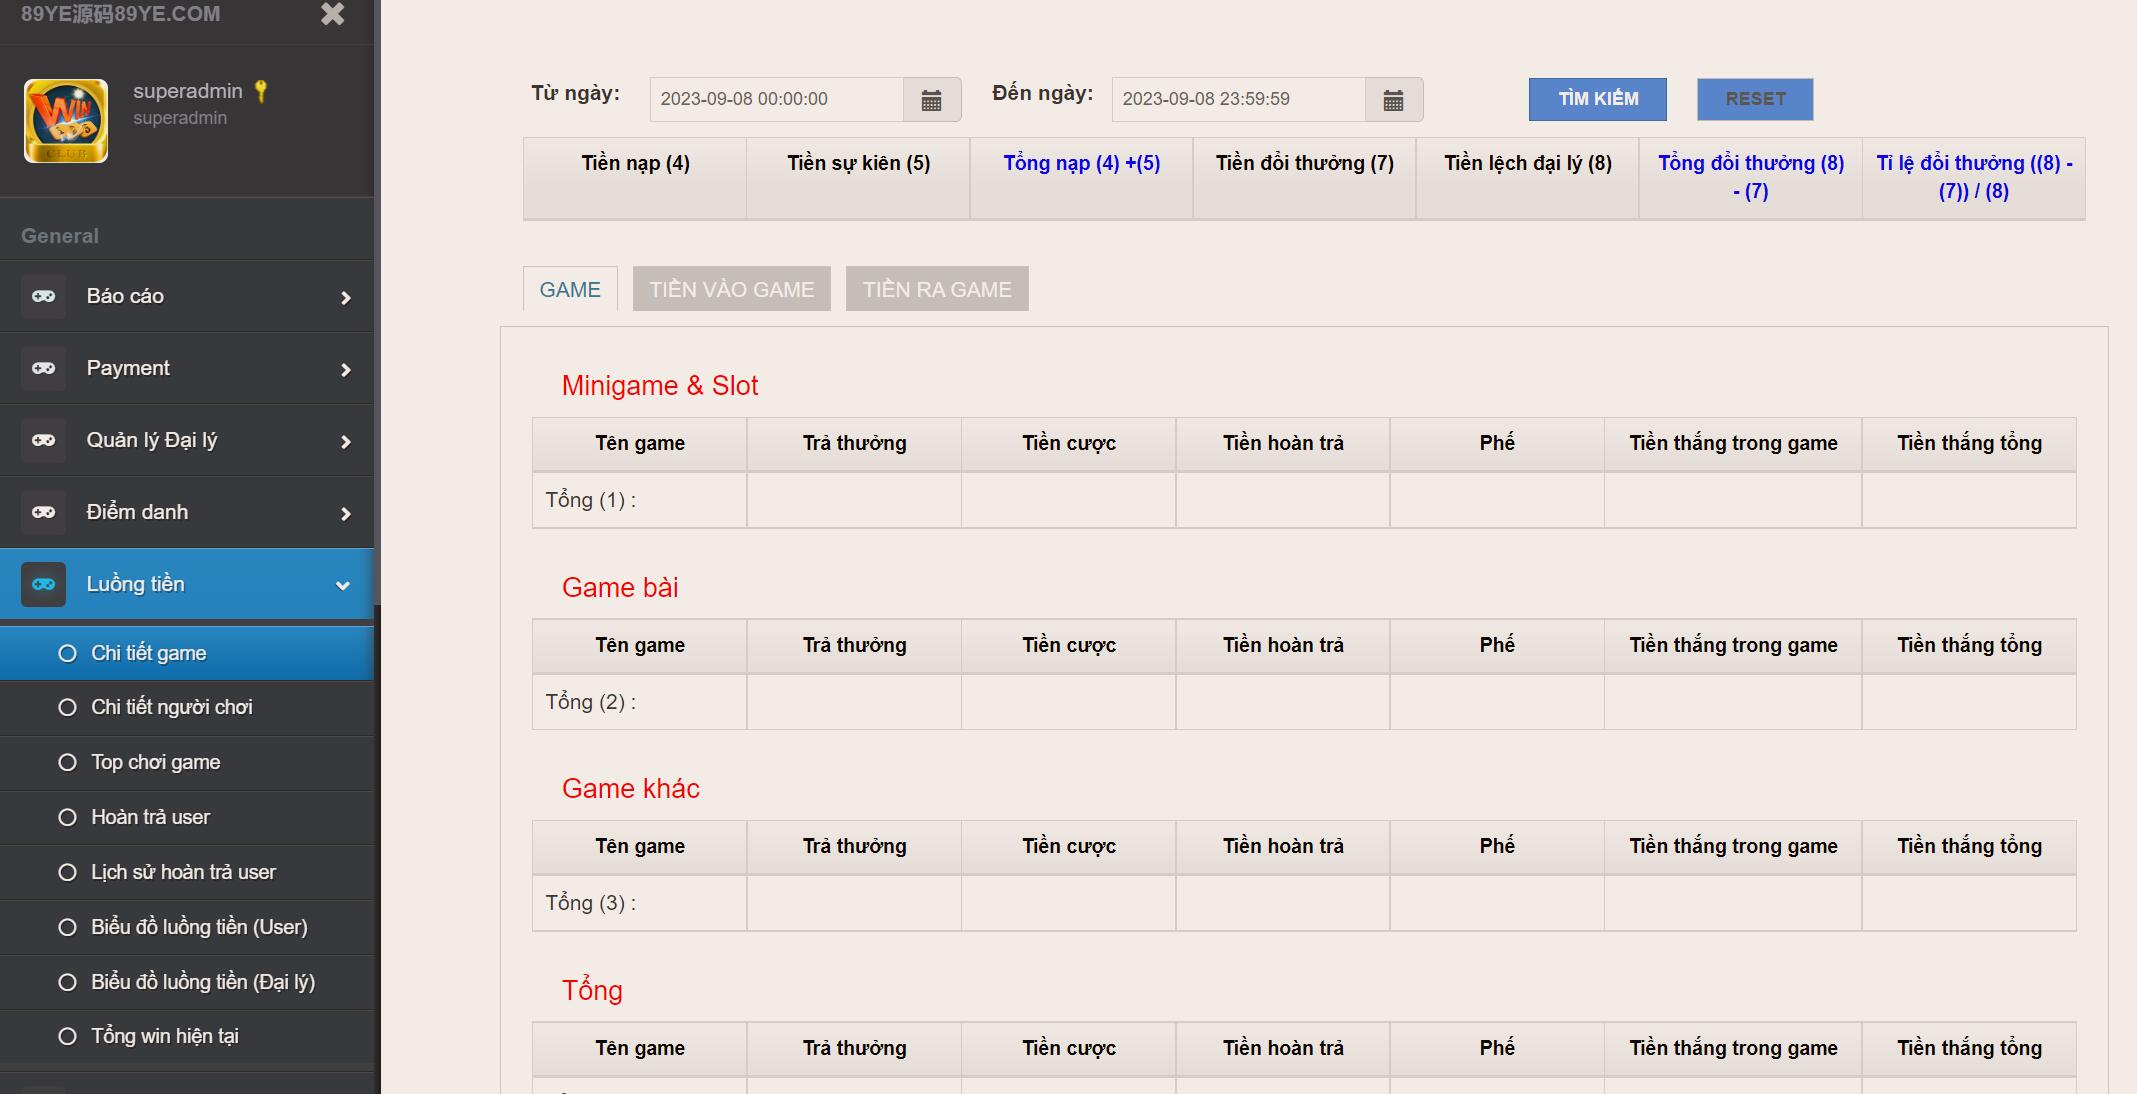This screenshot has width=2137, height=1094.
Task: Open the Đến ngày calendar picker icon
Action: (x=1393, y=100)
